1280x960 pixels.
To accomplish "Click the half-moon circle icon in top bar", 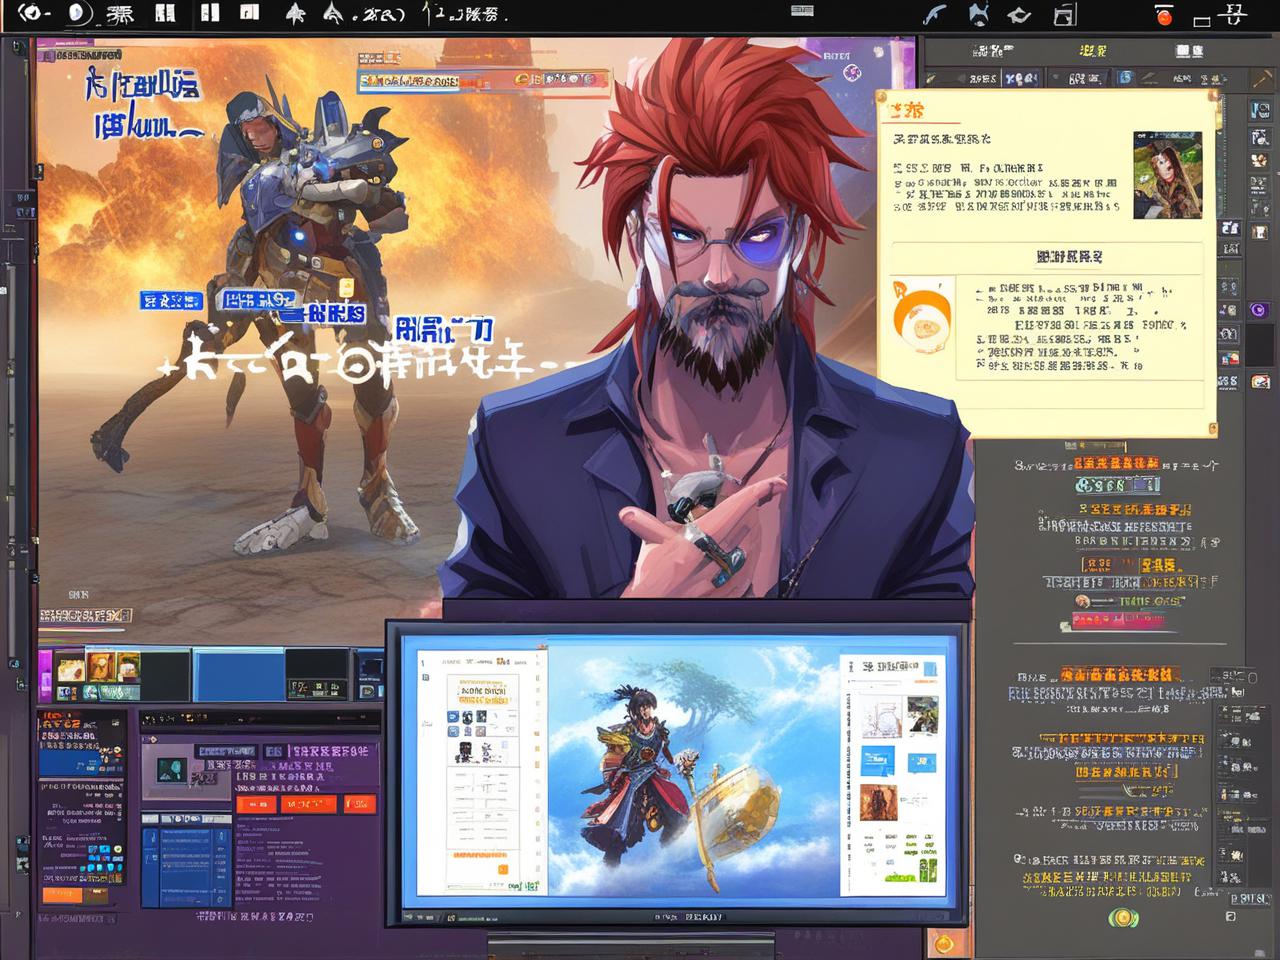I will click(x=78, y=14).
